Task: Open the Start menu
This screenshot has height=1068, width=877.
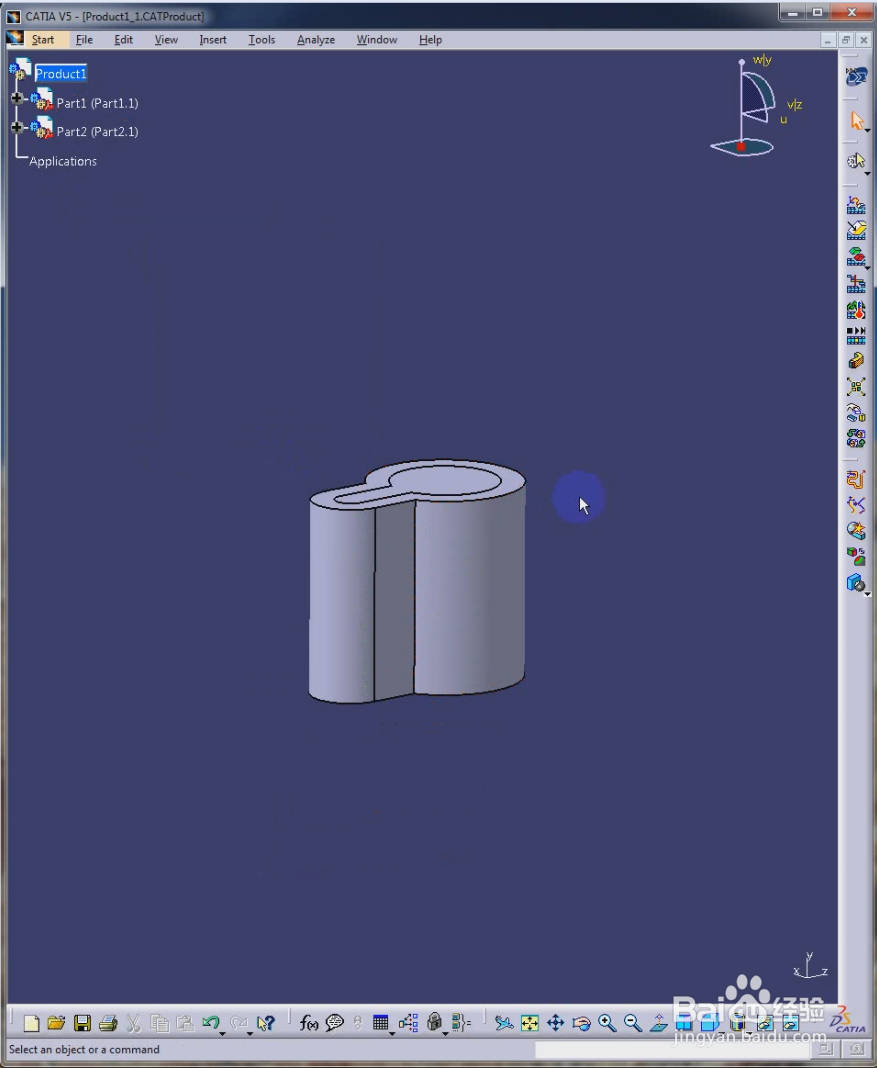Action: (42, 40)
